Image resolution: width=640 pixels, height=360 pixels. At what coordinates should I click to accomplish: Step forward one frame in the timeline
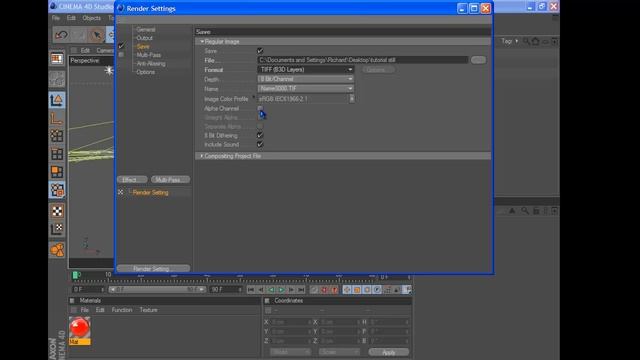[x=291, y=290]
